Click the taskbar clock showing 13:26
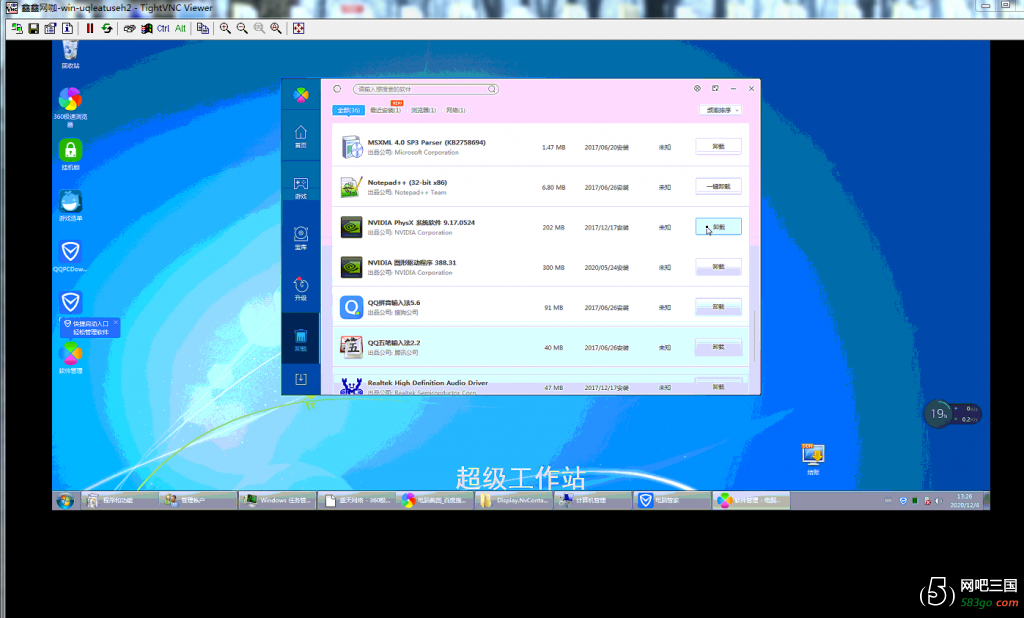The width and height of the screenshot is (1024, 618). [965, 500]
